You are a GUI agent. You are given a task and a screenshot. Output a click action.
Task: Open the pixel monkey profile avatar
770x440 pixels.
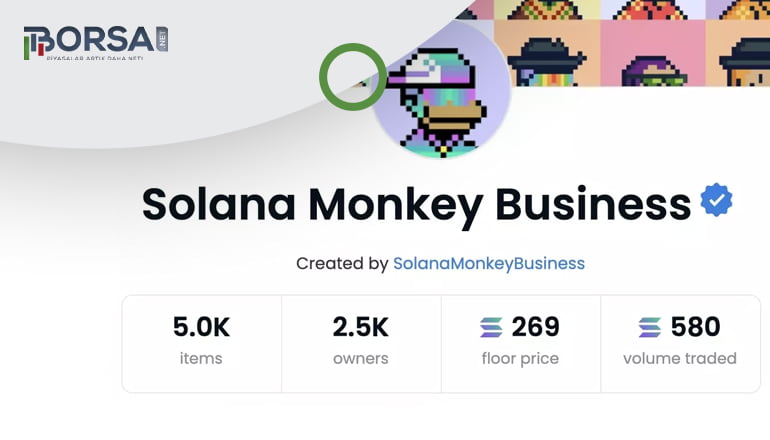point(441,89)
